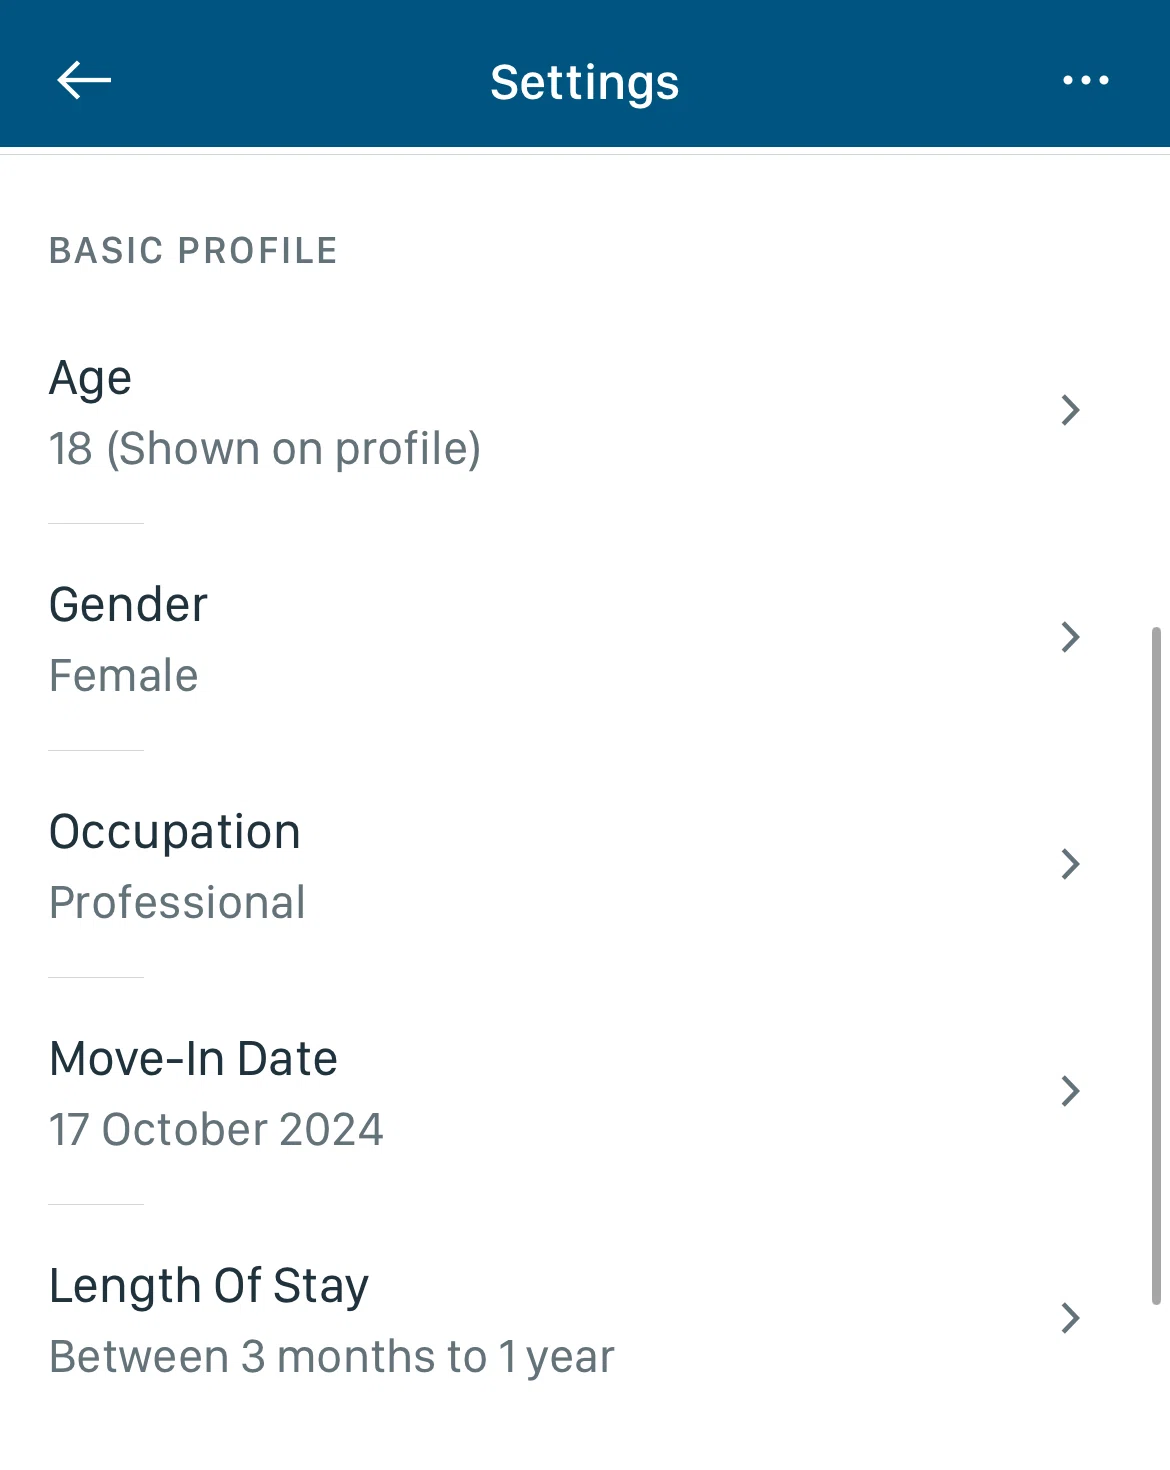The width and height of the screenshot is (1170, 1470).
Task: Click the chevron beside Gender
Action: 1070,637
